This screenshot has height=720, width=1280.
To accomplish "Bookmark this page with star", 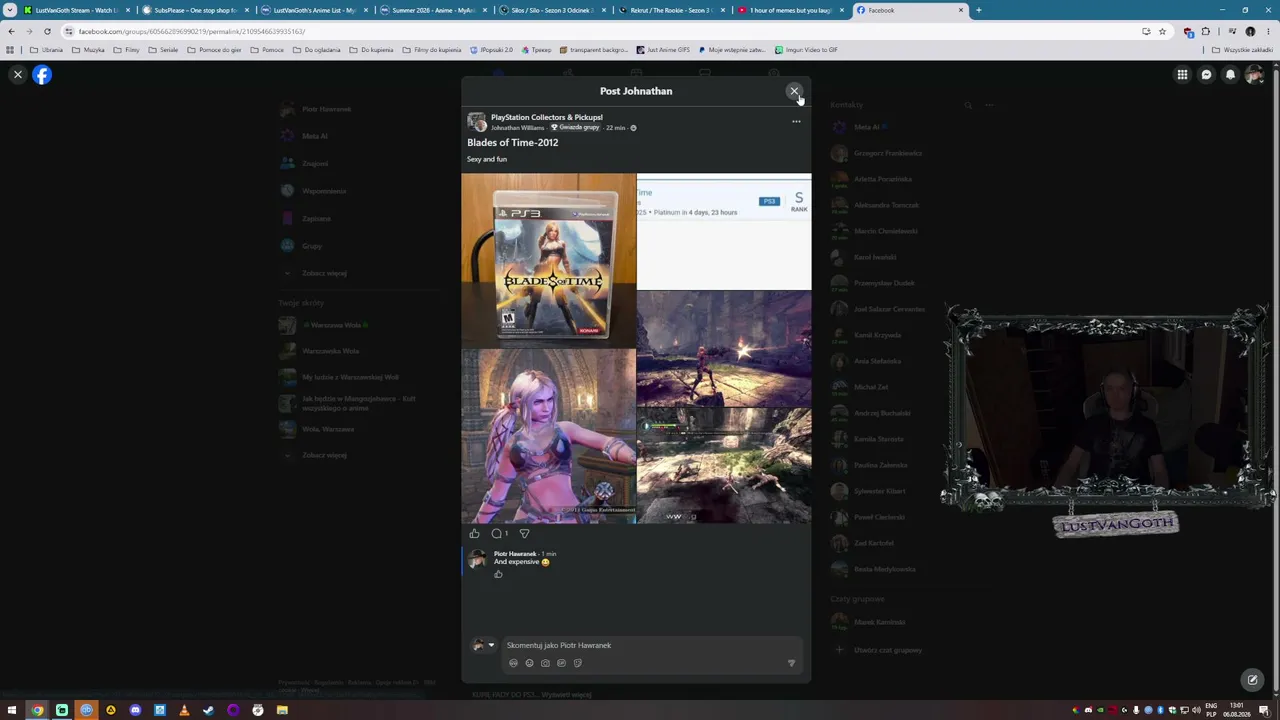I will click(1162, 31).
